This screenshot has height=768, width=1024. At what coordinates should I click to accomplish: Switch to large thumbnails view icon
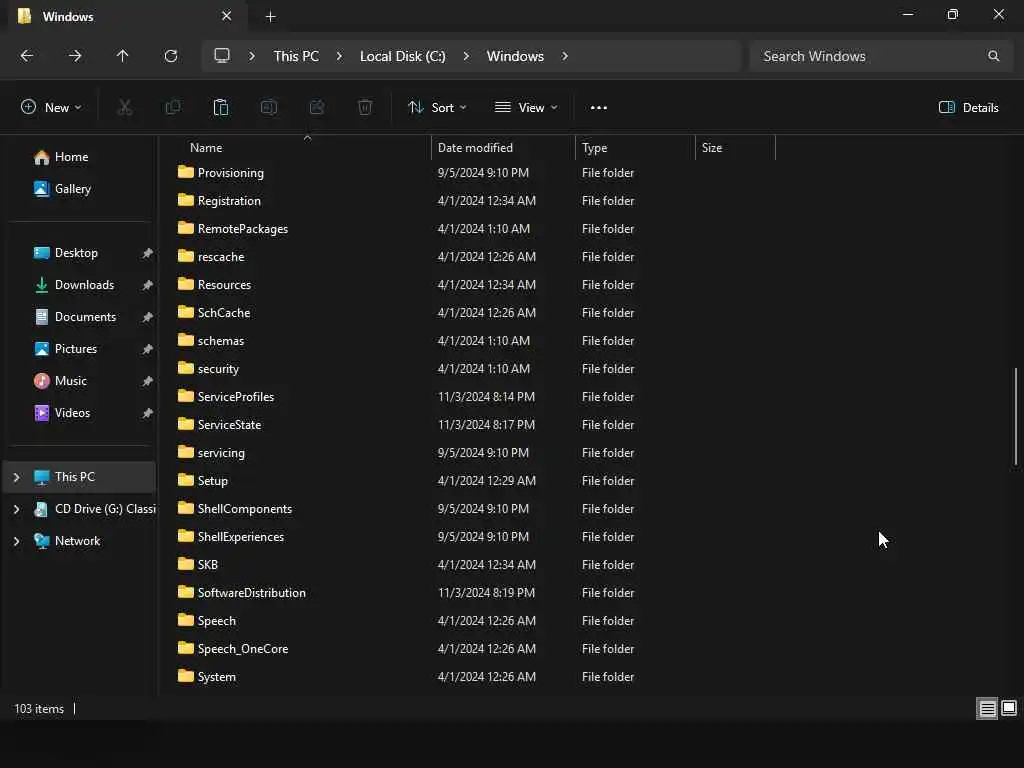(1009, 709)
